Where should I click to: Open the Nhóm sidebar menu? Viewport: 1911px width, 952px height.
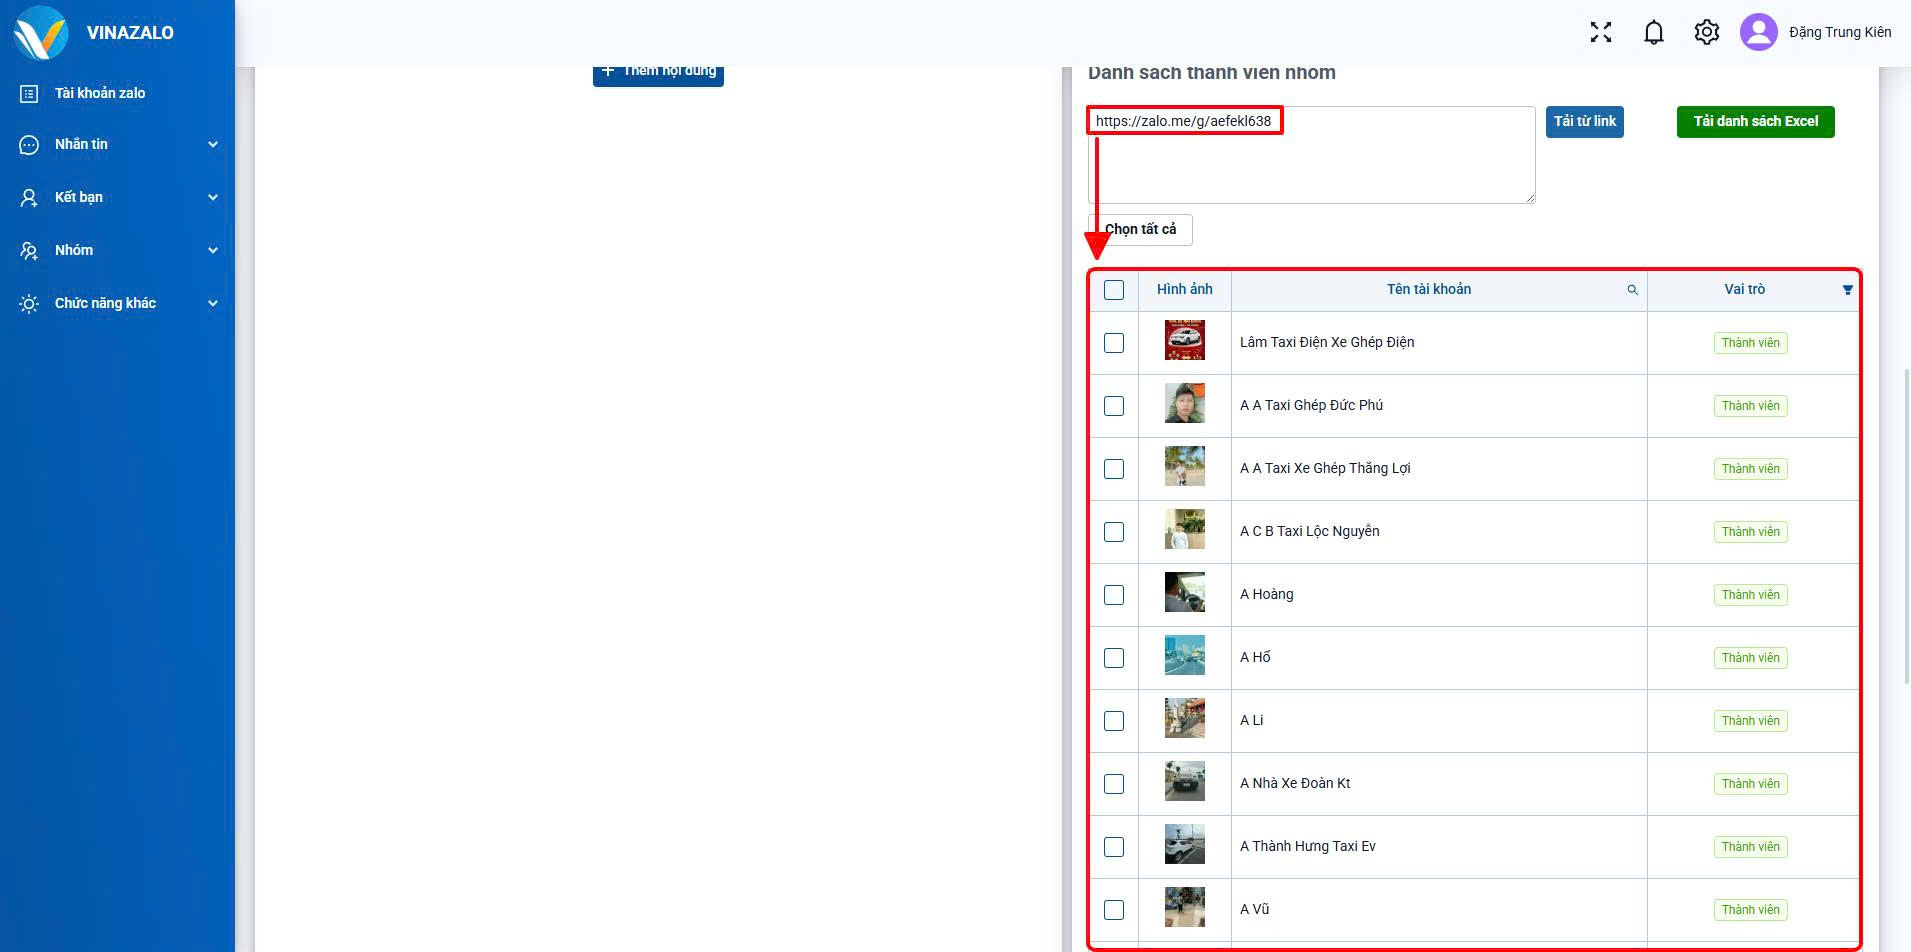[x=118, y=251]
